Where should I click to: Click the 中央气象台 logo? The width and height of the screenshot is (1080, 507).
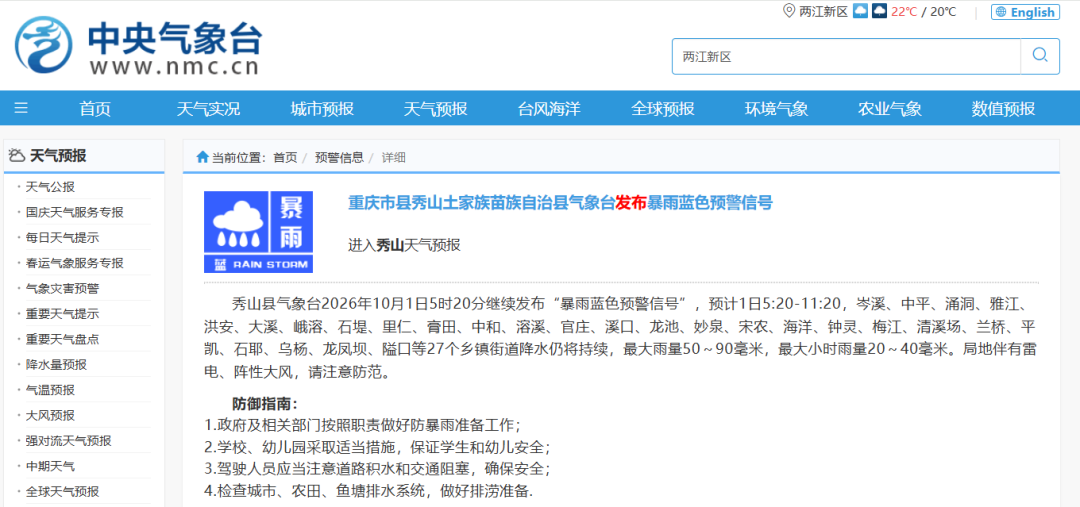(138, 46)
